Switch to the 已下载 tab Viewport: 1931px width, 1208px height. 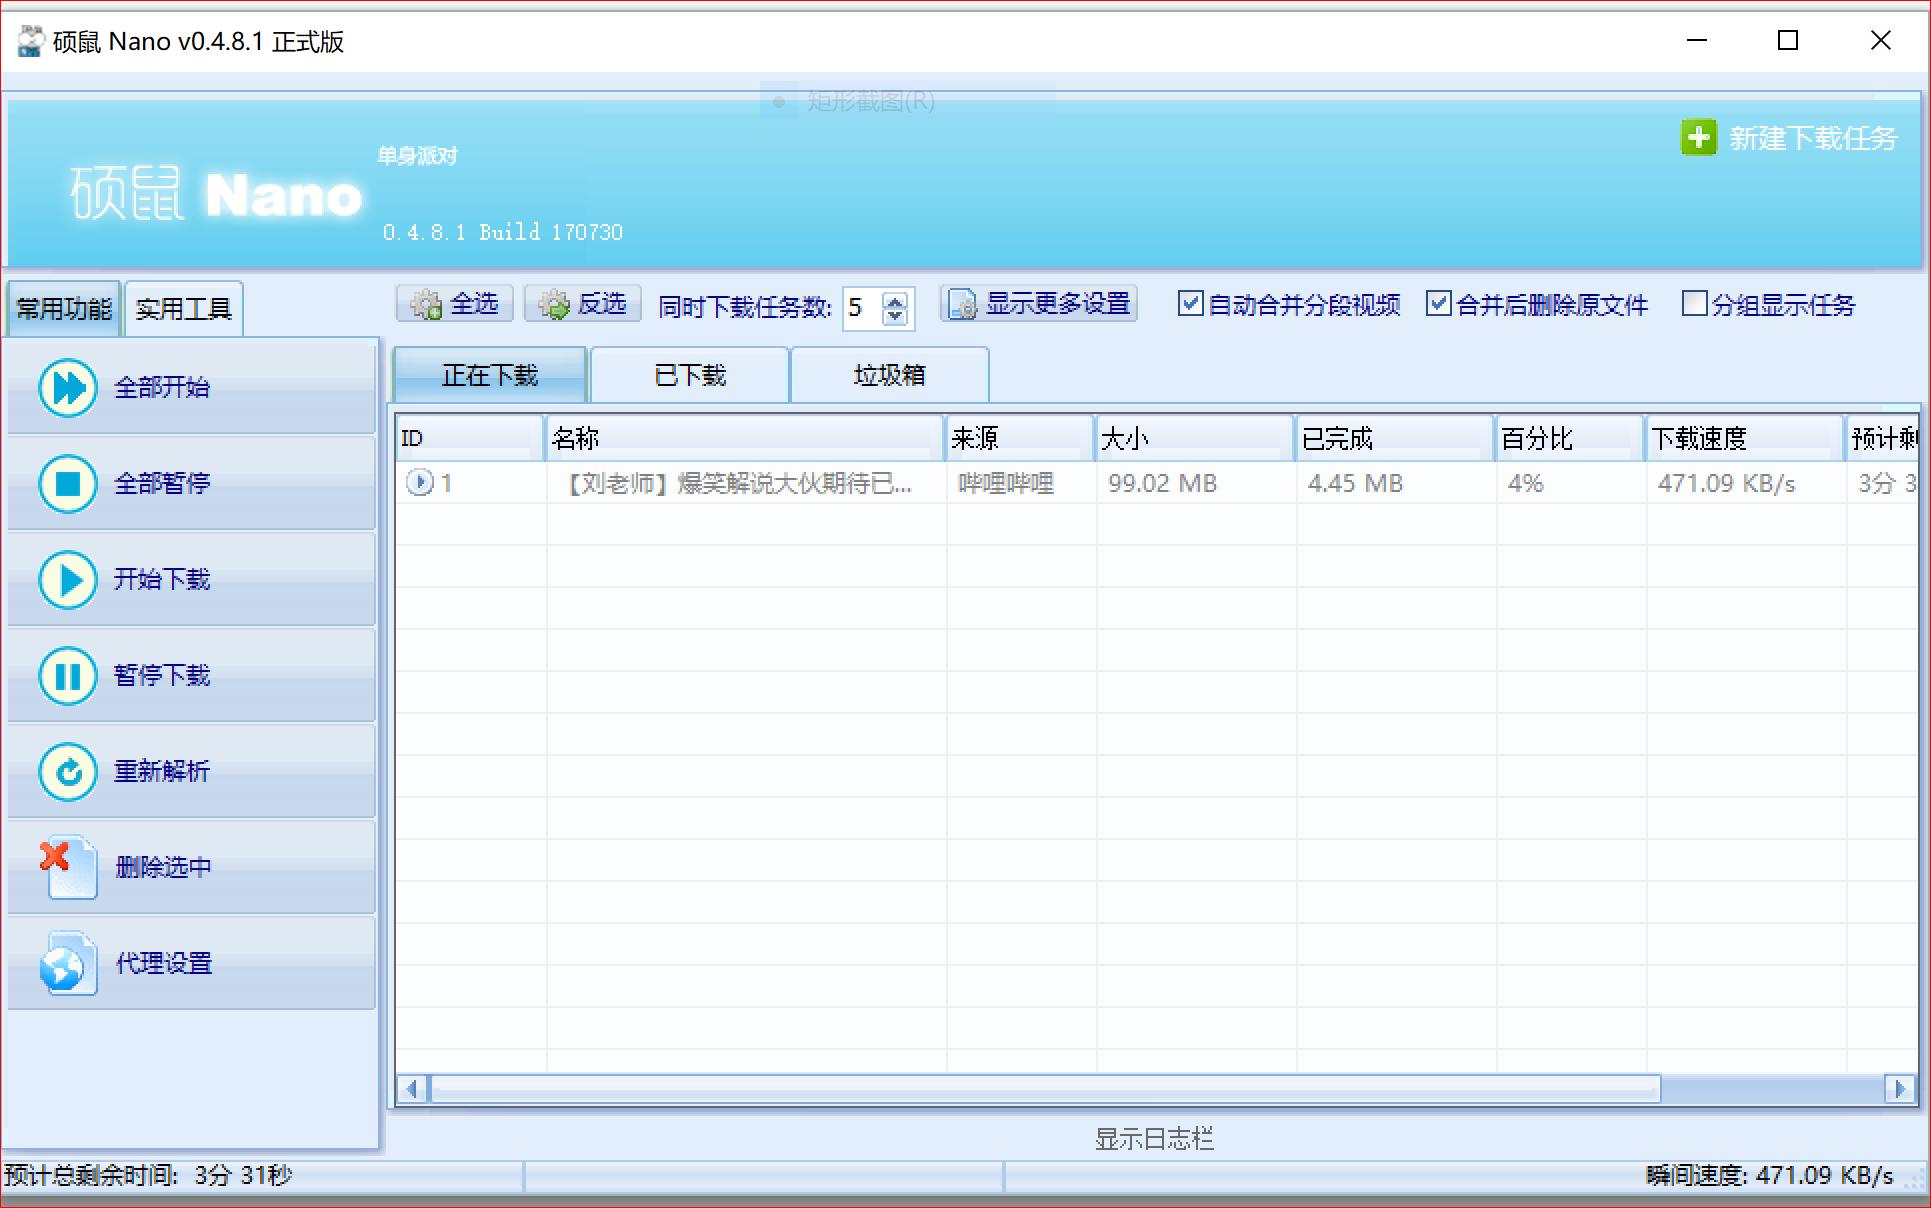(x=689, y=374)
